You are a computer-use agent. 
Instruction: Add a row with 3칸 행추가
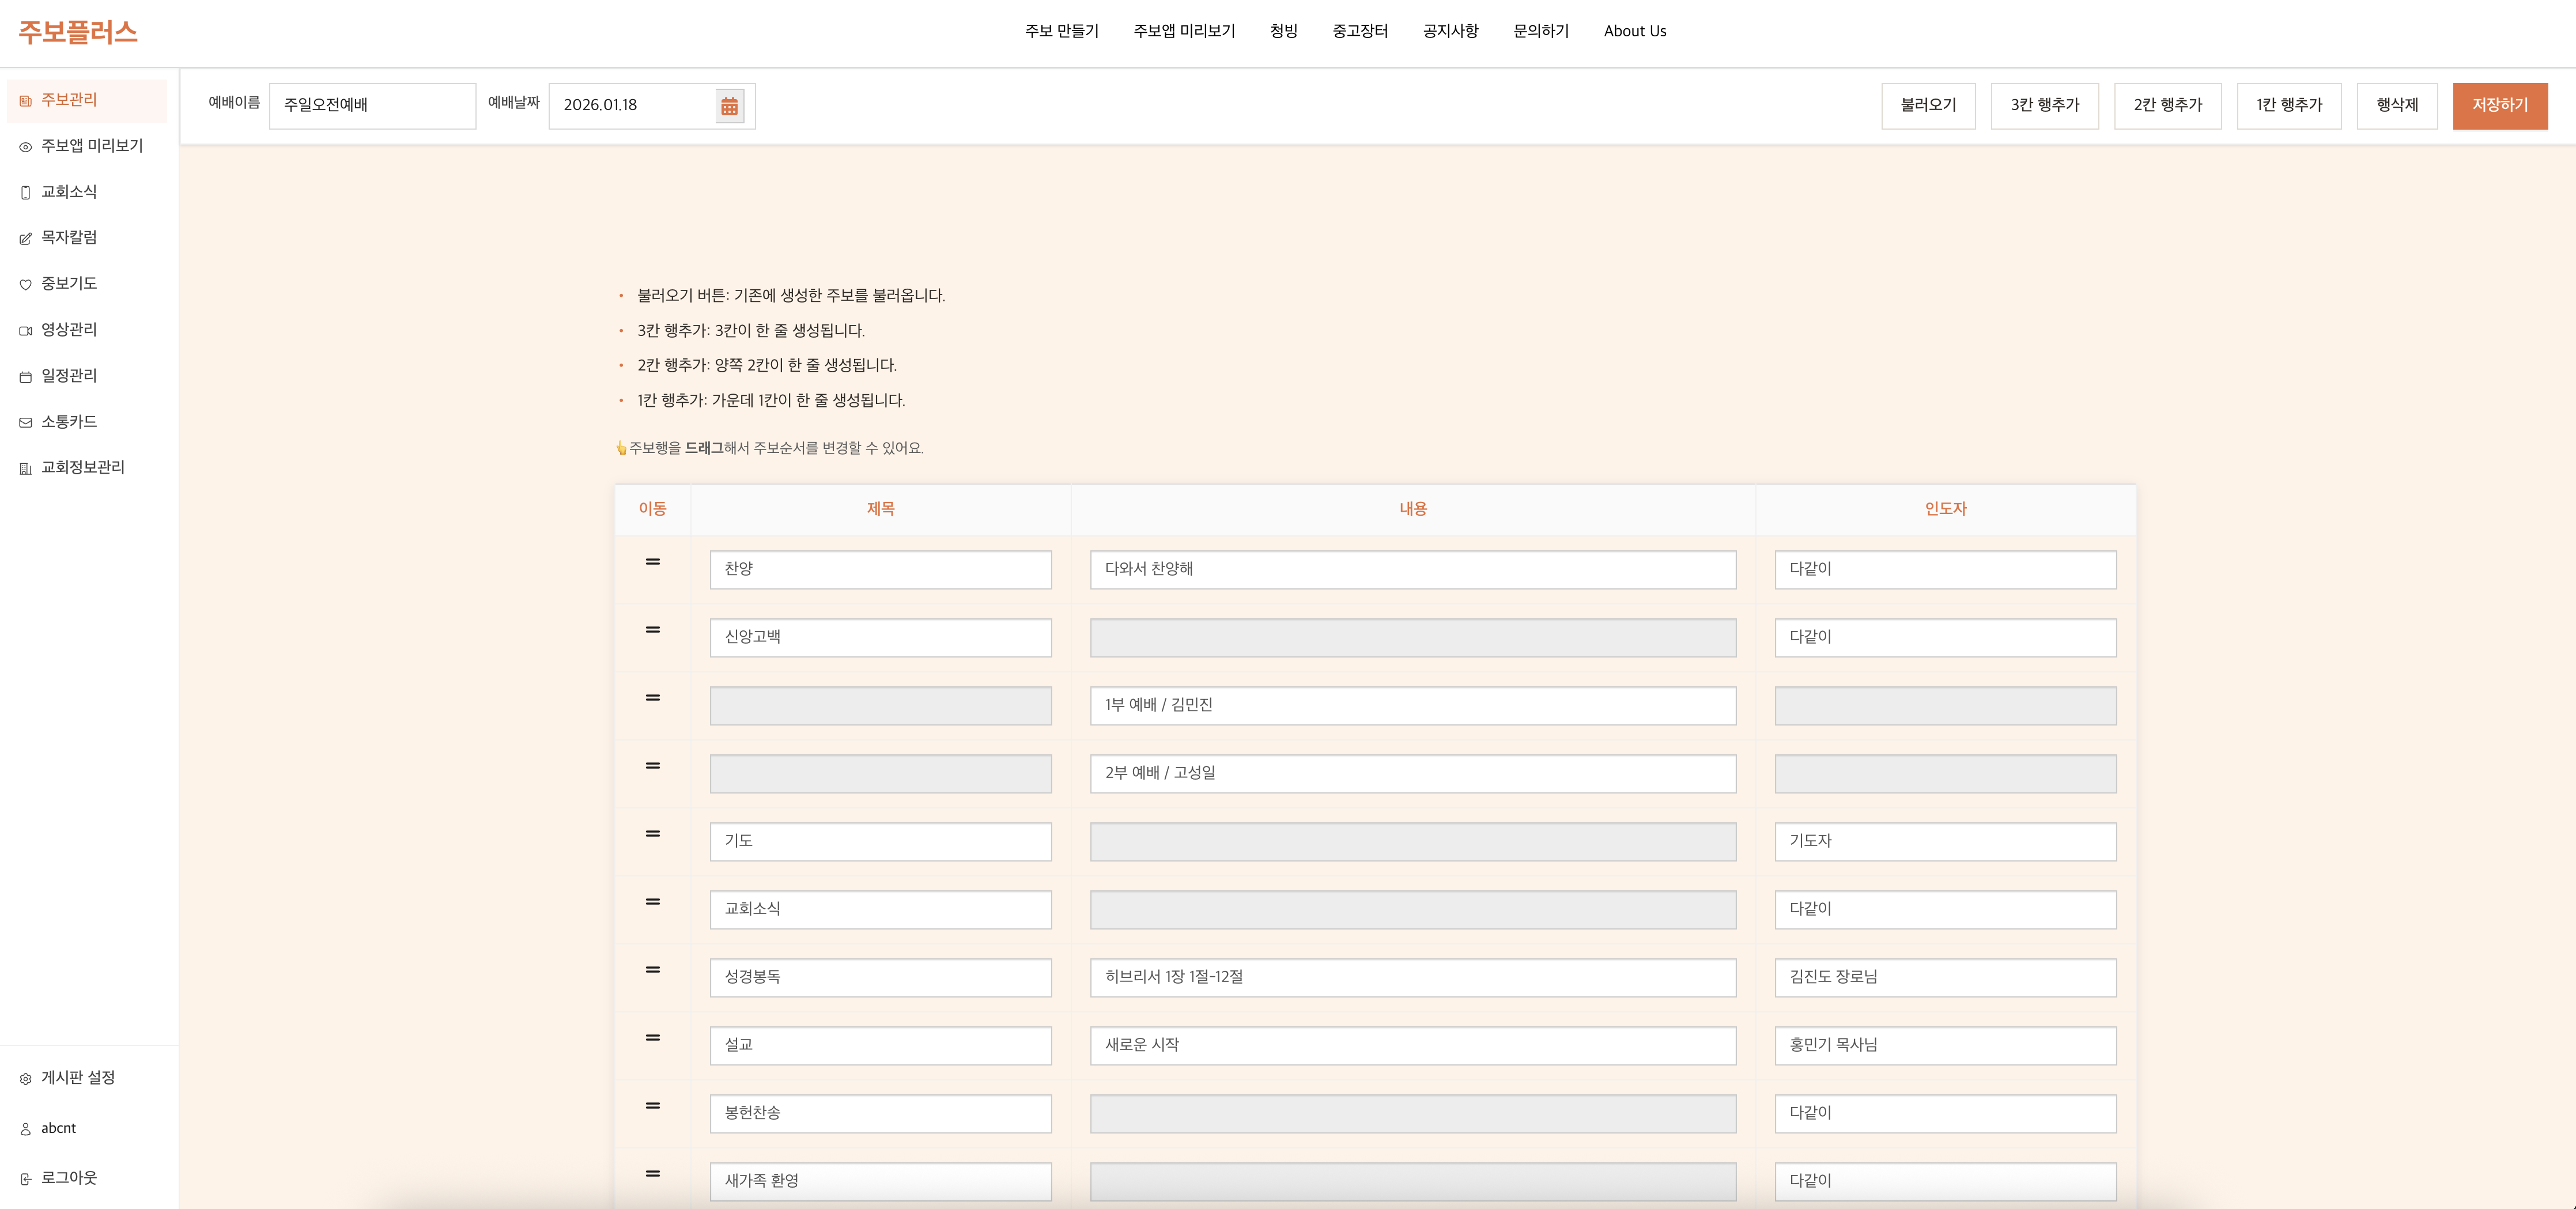click(x=2044, y=106)
